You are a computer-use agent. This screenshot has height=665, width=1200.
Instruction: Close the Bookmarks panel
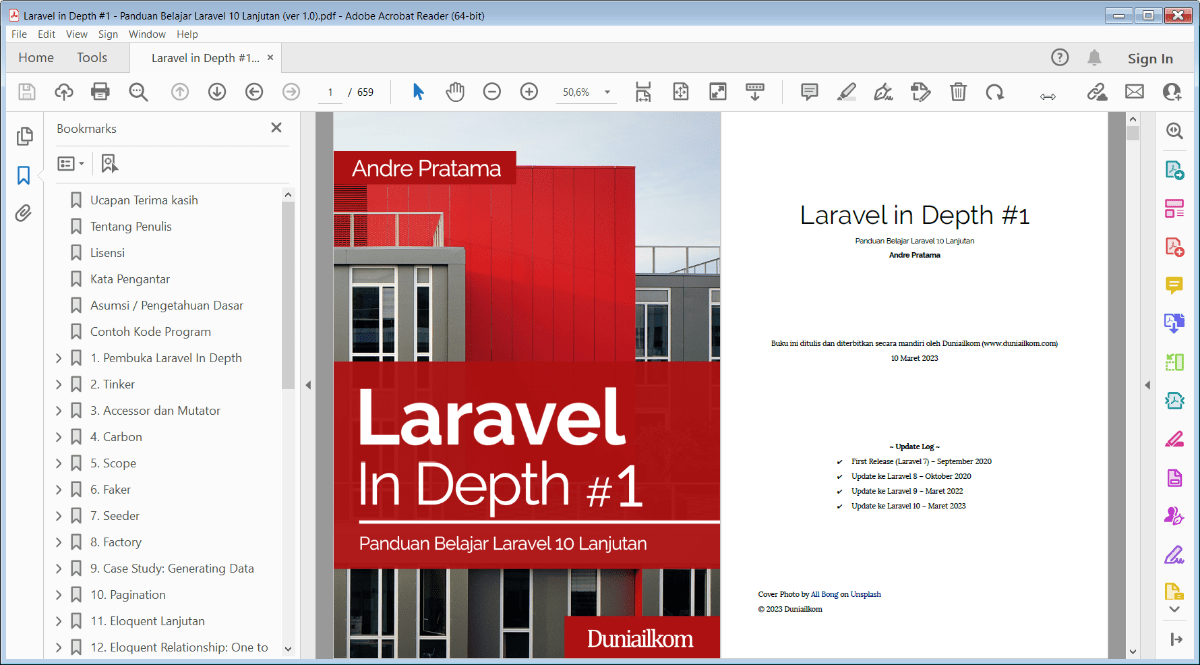point(277,128)
